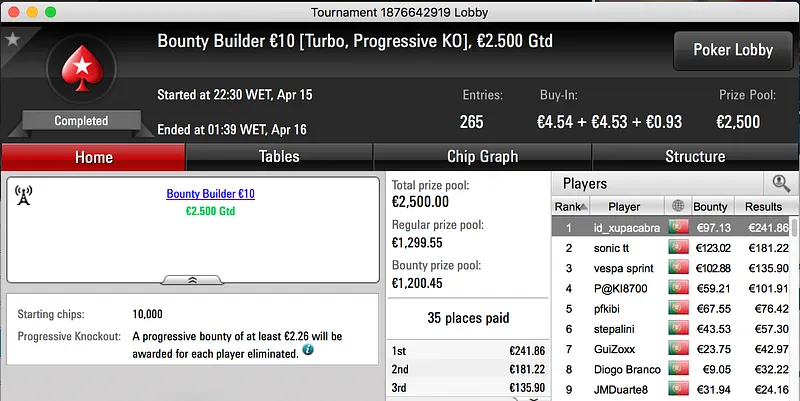
Task: Open the Bounty Builder €10 link
Action: [x=210, y=194]
